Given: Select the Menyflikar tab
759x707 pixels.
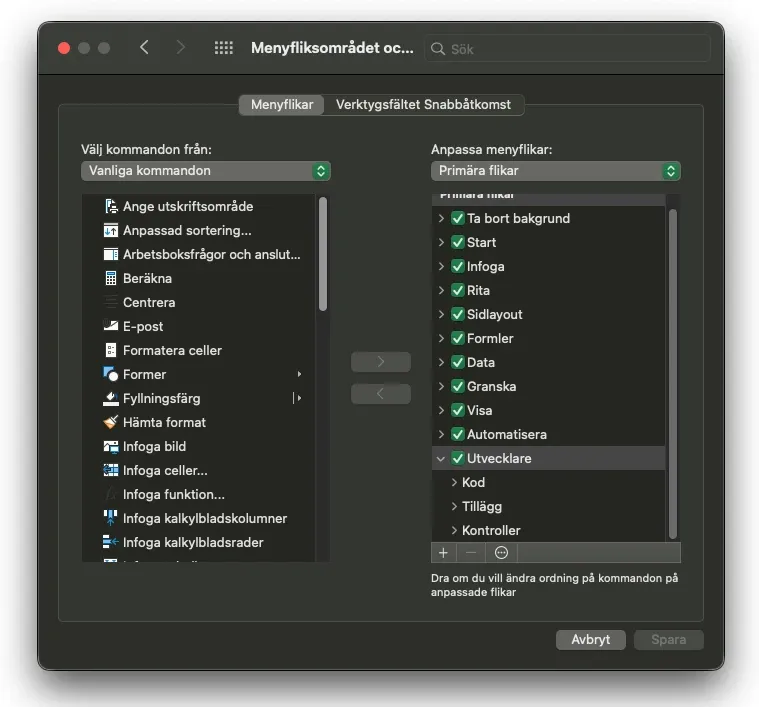Looking at the screenshot, I should tap(282, 104).
